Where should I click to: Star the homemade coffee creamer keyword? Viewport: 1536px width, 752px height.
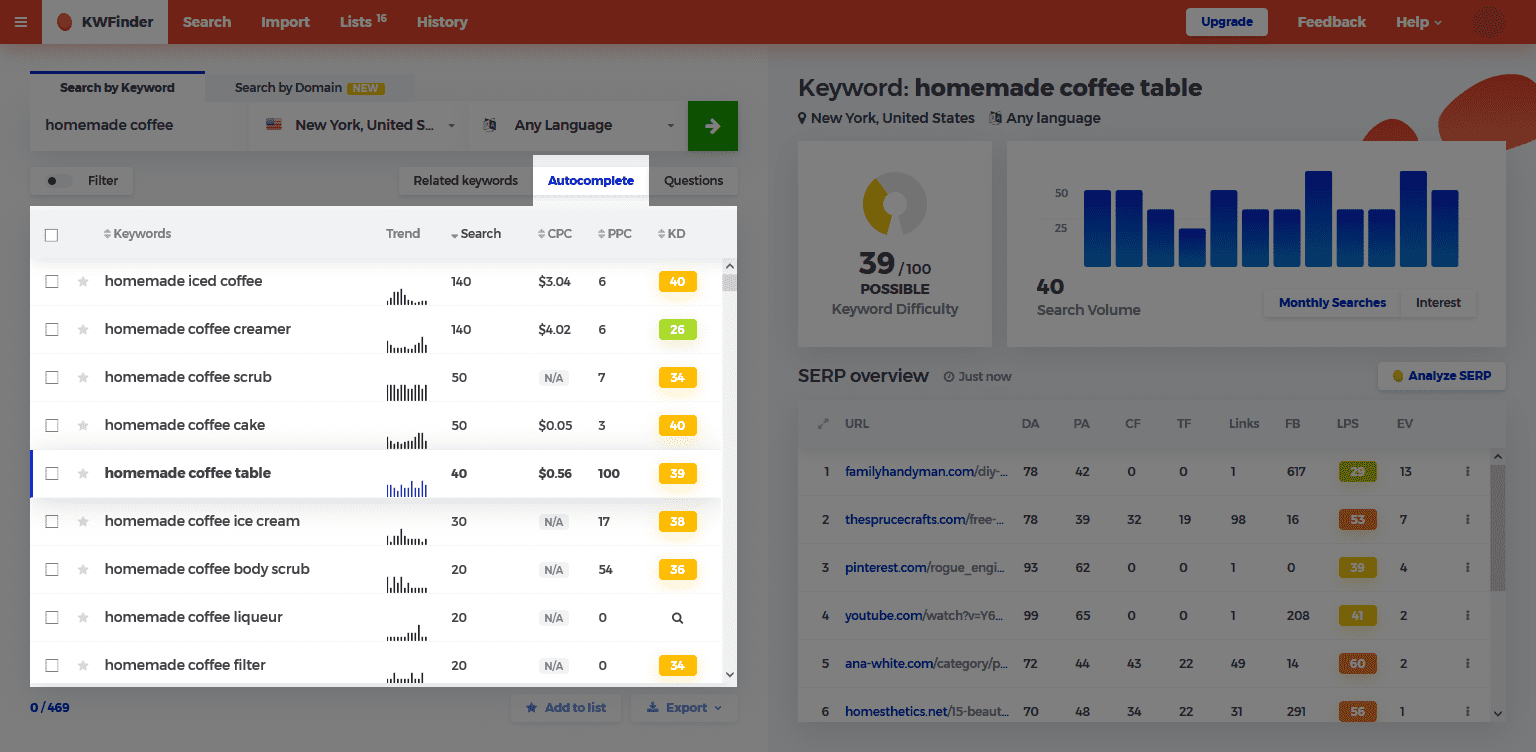(83, 330)
